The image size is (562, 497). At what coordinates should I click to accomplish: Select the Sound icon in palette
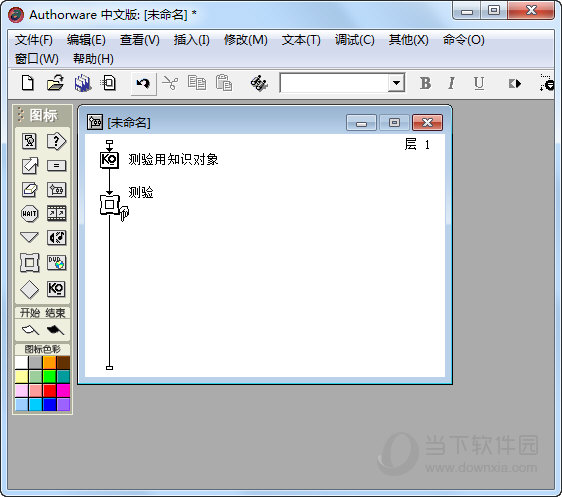tap(56, 237)
